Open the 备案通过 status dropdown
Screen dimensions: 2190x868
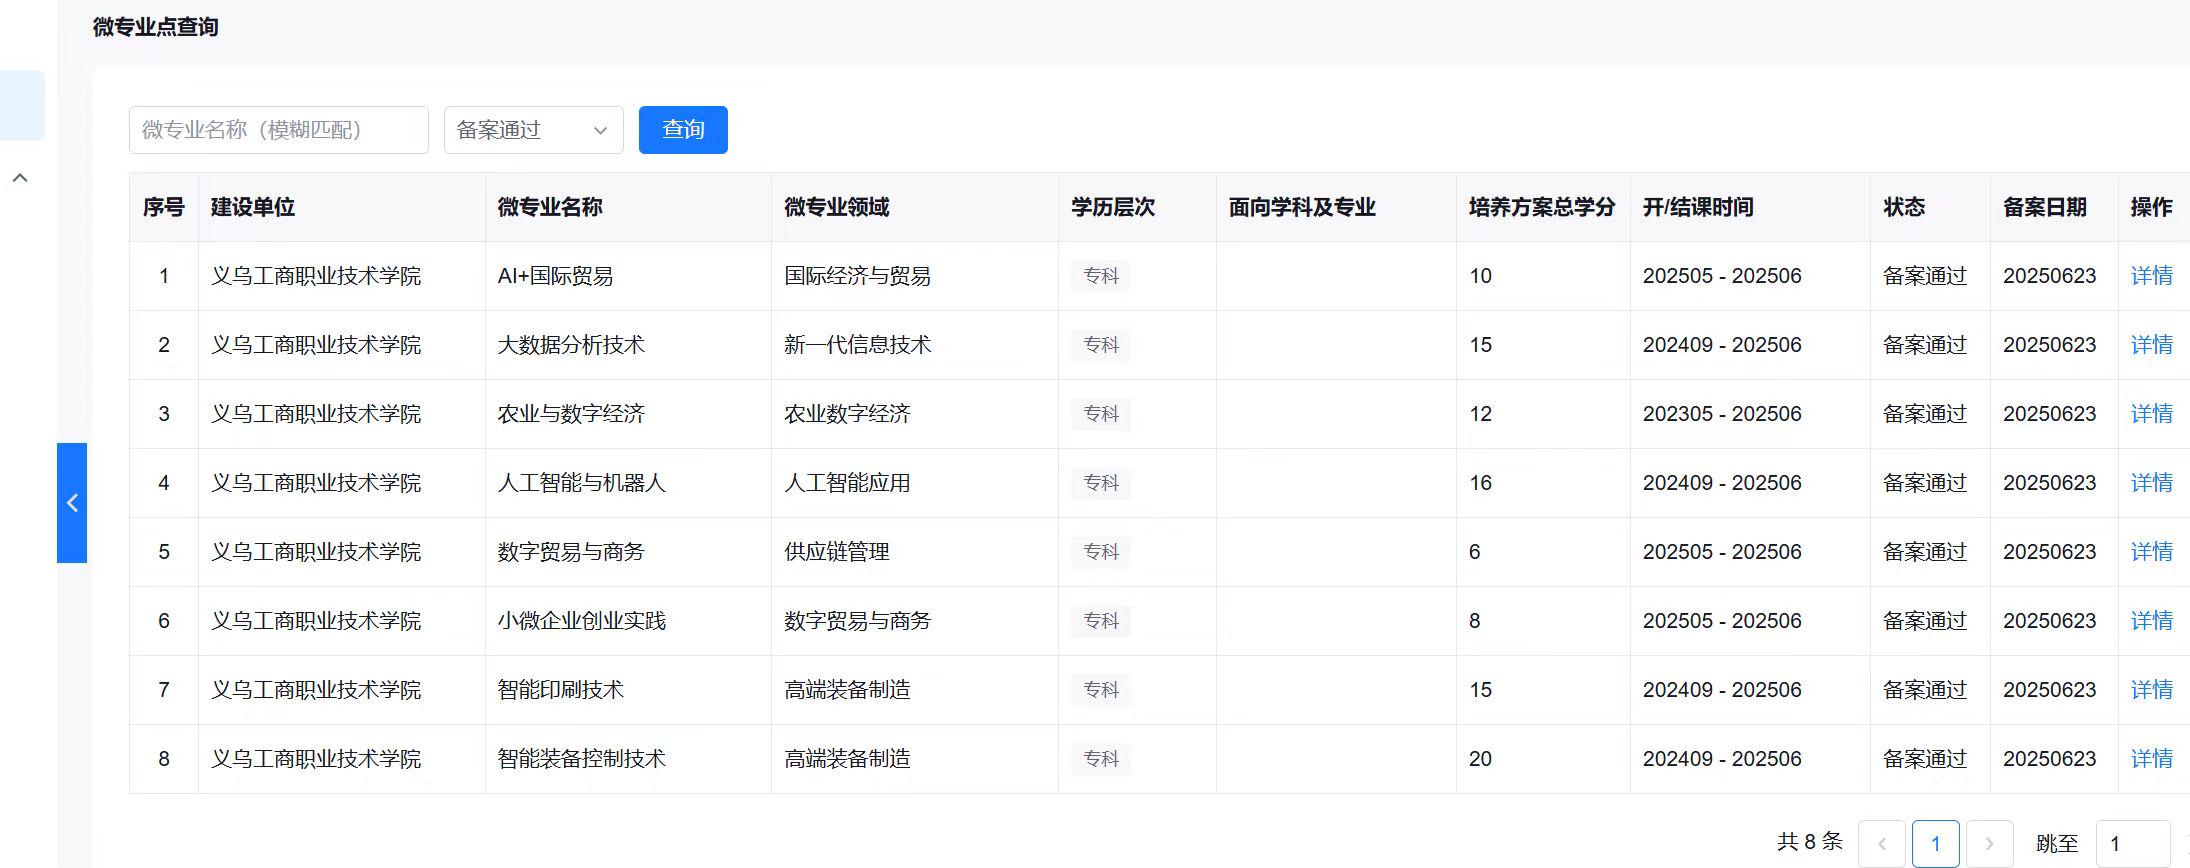tap(533, 130)
